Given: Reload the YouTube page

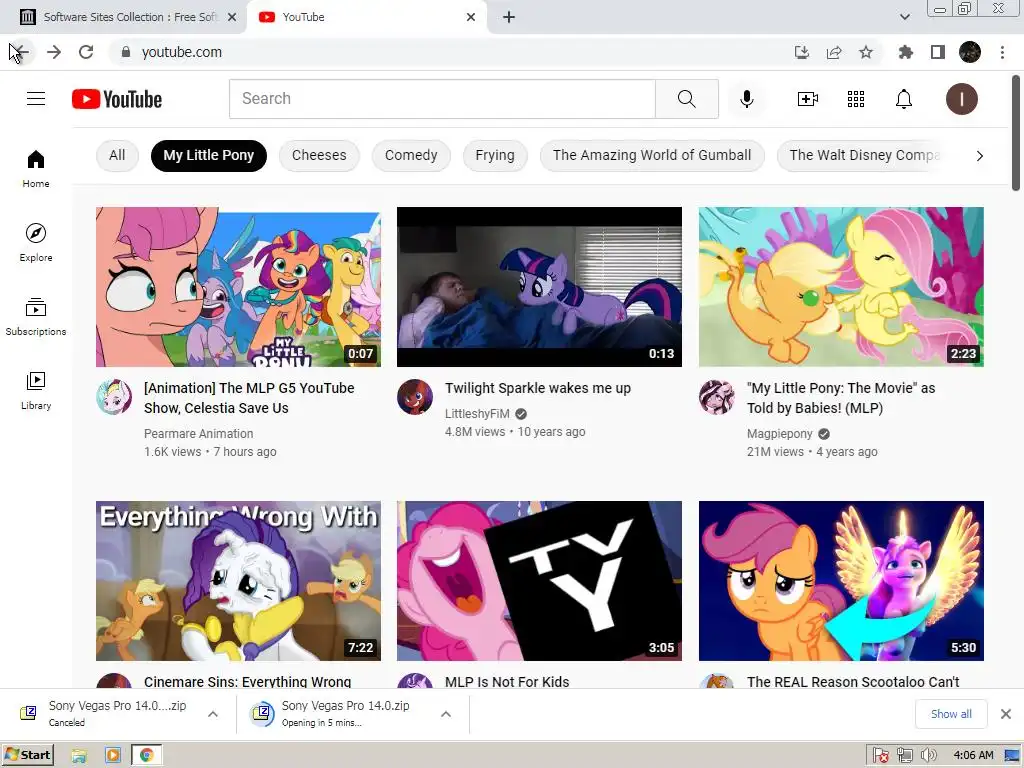Looking at the screenshot, I should coord(86,52).
